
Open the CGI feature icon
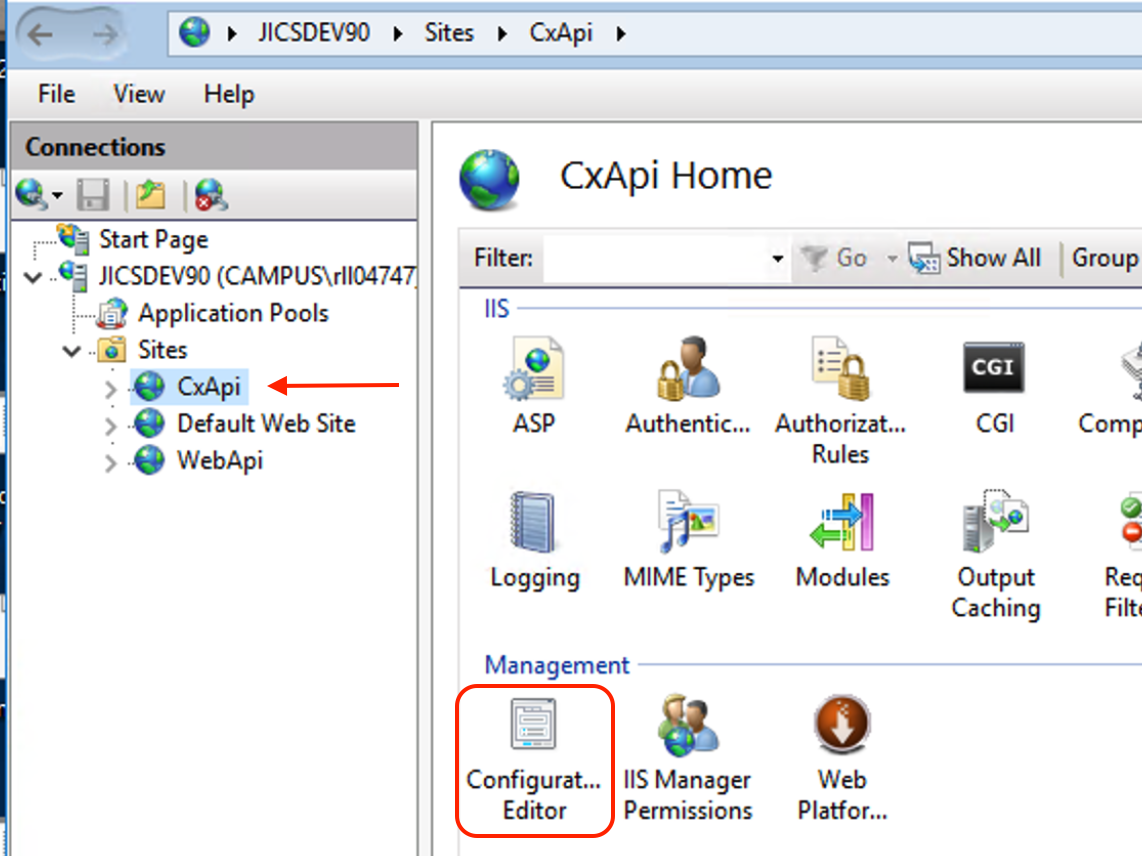(994, 386)
